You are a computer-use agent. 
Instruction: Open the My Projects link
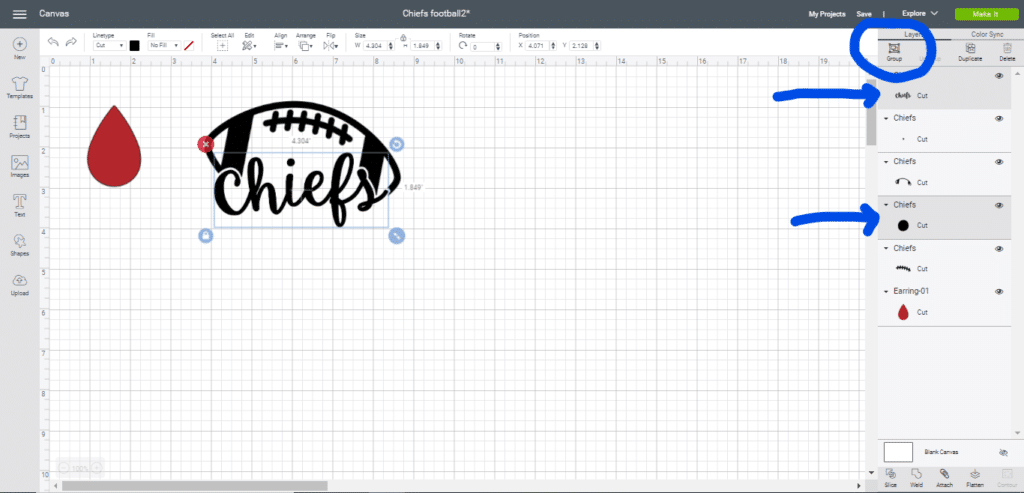point(826,14)
